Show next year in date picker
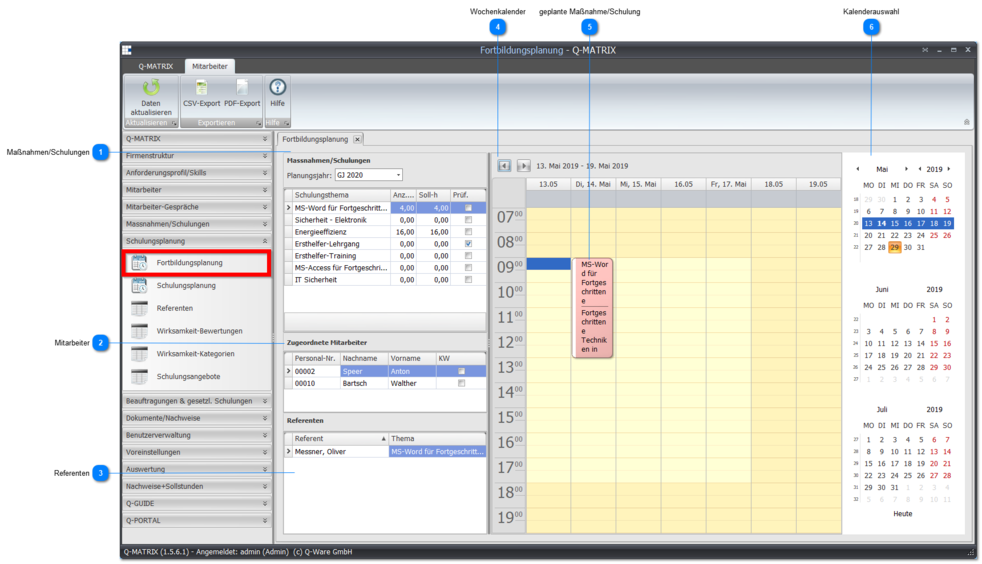982x564 pixels. 949,169
